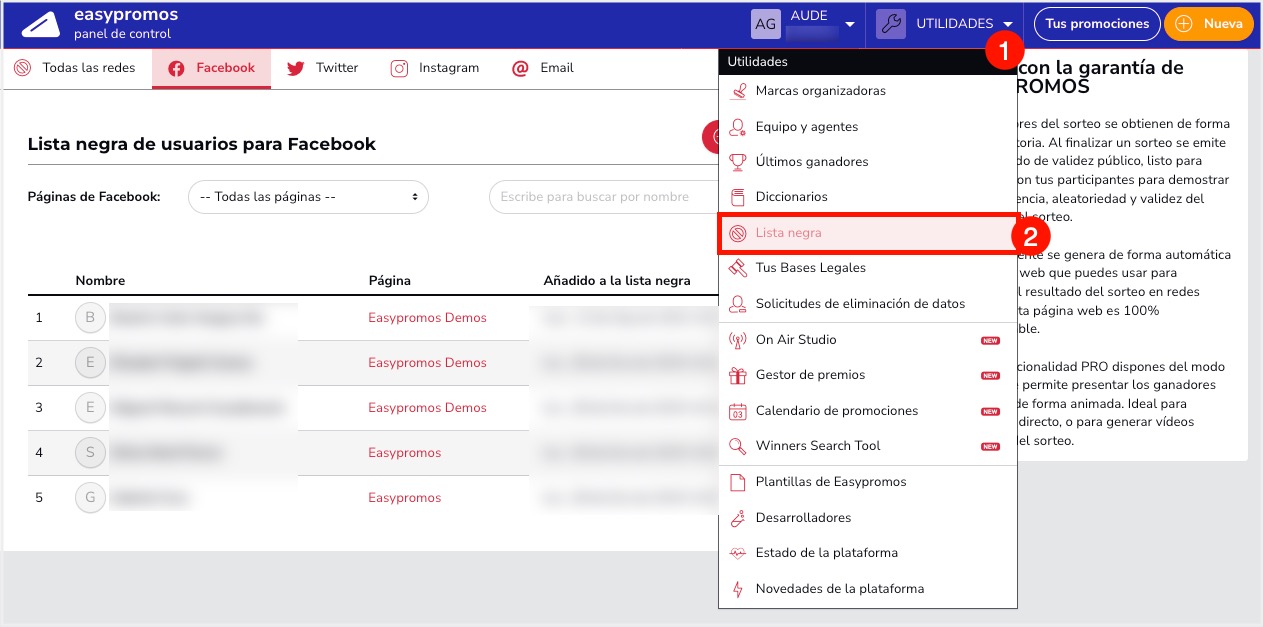
Task: Click the Lista negra blocked icon in menu
Action: click(x=738, y=233)
